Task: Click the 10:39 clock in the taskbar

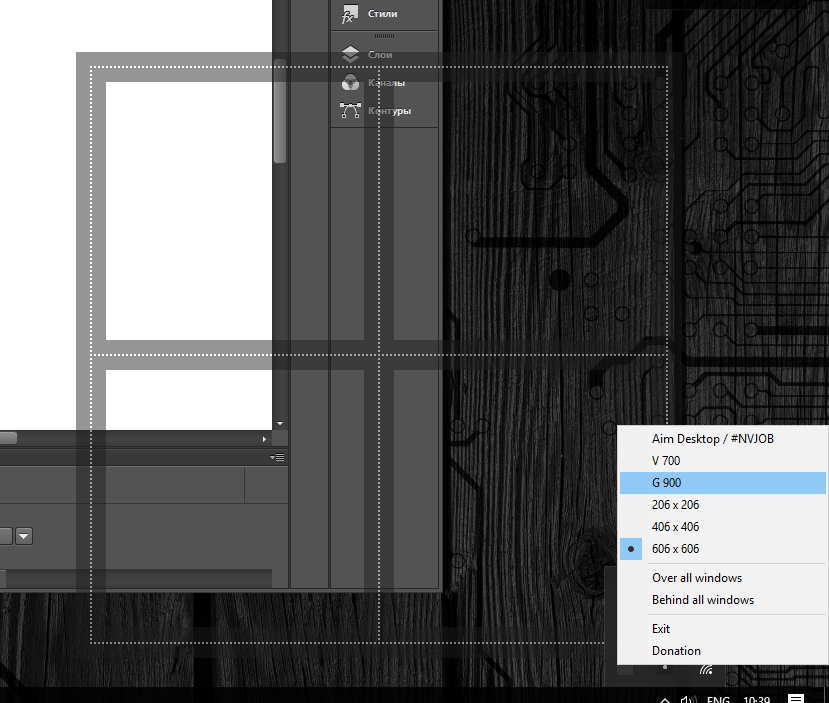Action: coord(756,699)
